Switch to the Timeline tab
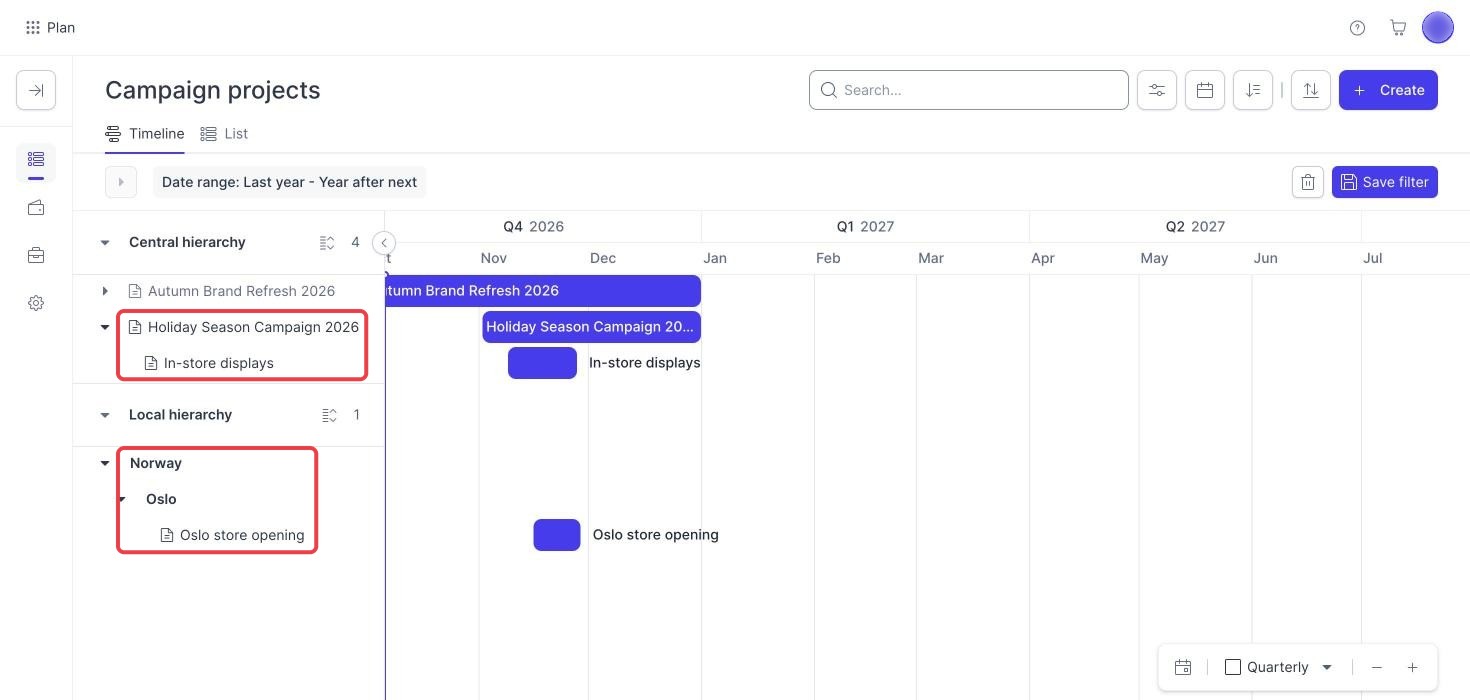Screen dimensions: 1470x700 coord(145,133)
